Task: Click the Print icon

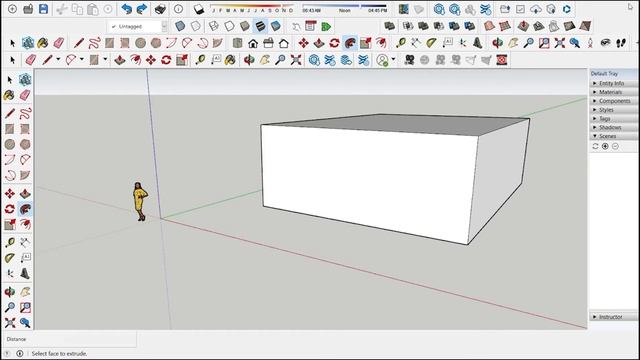Action: click(160, 9)
